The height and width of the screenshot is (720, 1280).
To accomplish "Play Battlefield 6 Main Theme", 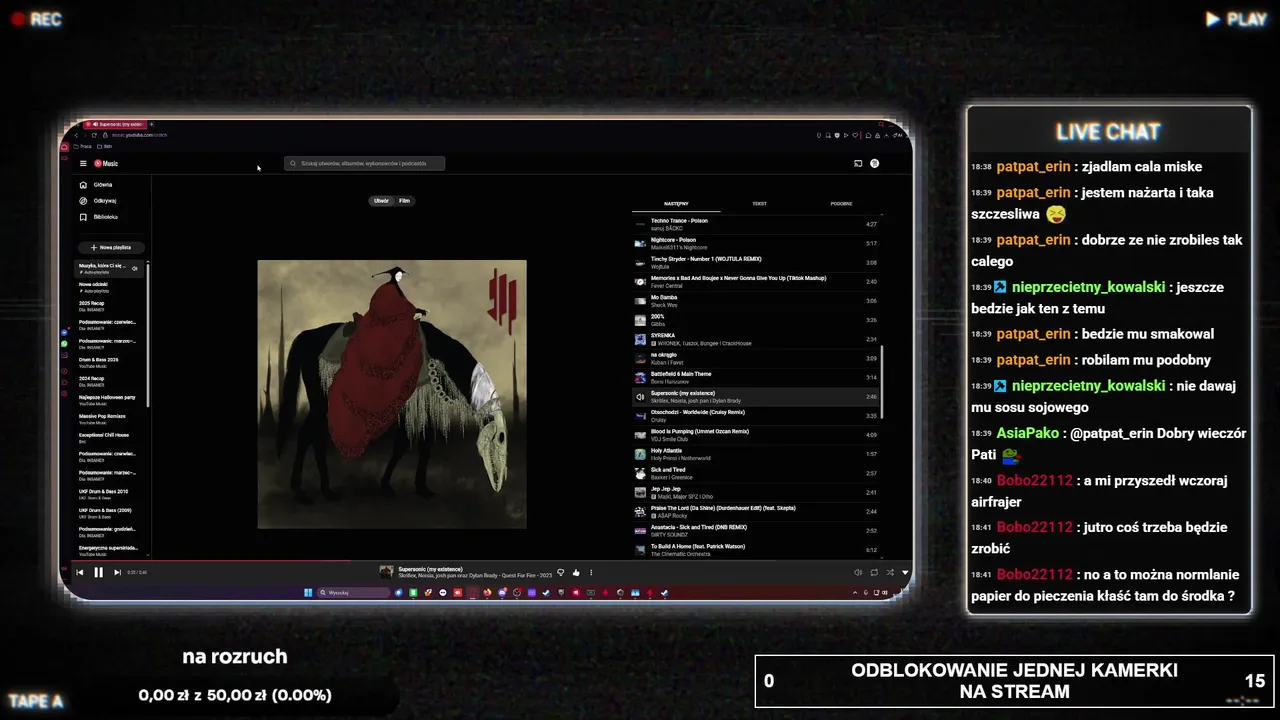I will pos(758,377).
